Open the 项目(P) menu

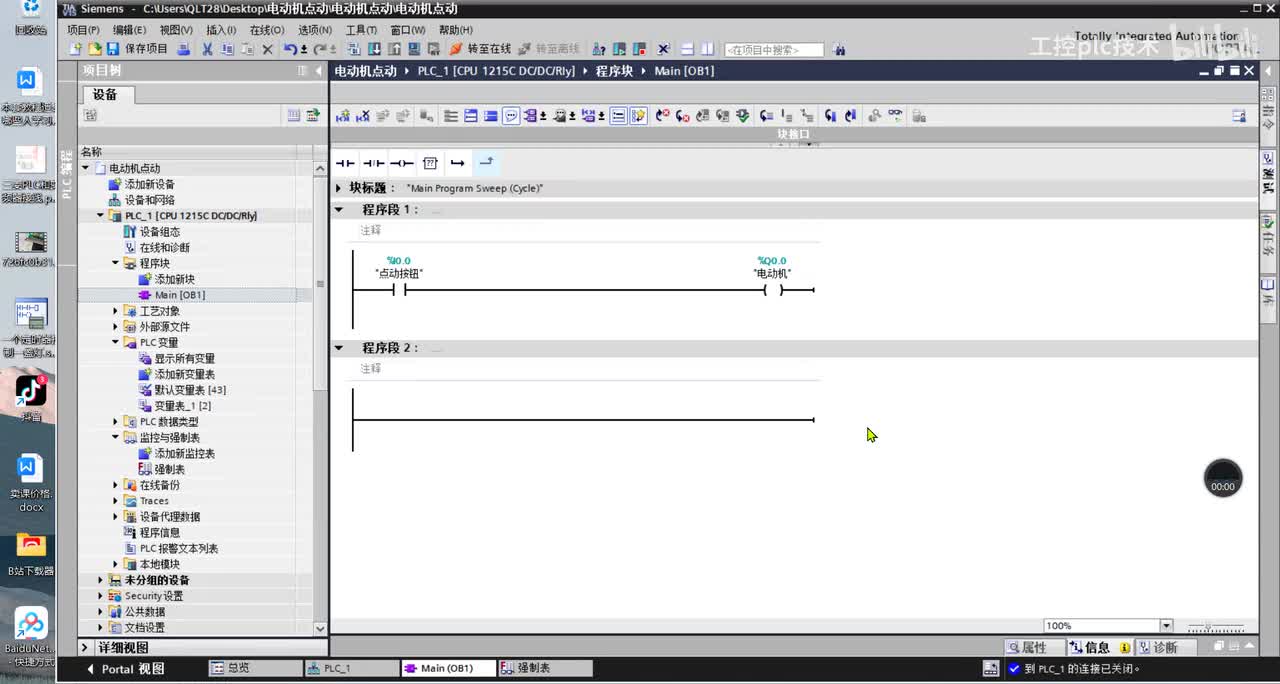click(83, 30)
